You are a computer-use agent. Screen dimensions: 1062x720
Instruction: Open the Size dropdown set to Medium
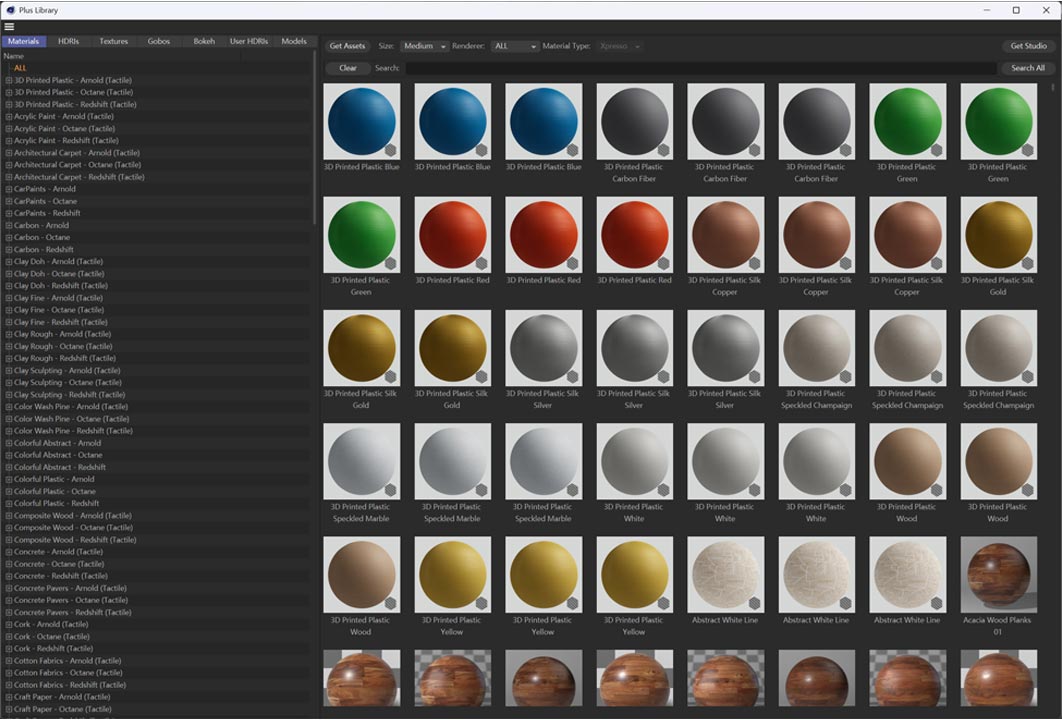(x=424, y=46)
